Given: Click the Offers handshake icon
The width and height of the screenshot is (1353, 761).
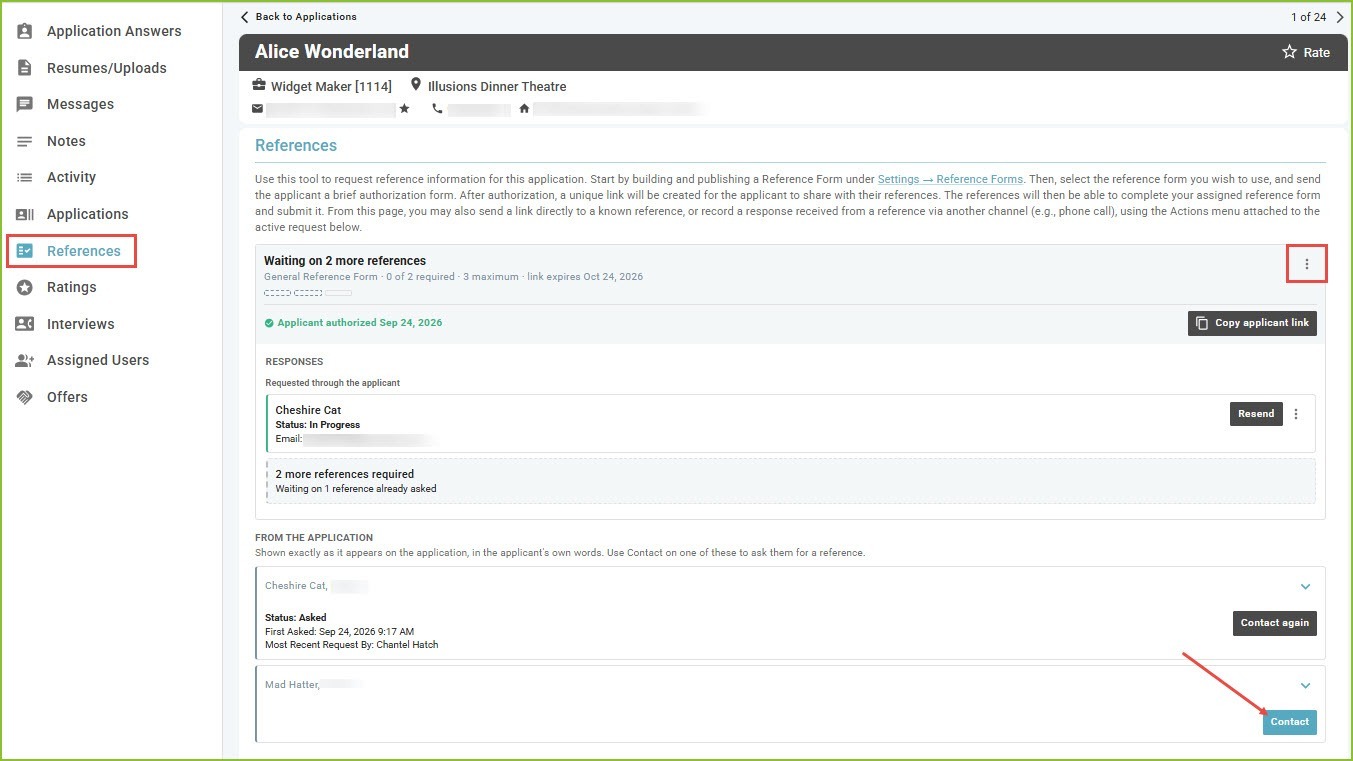Looking at the screenshot, I should [x=25, y=397].
